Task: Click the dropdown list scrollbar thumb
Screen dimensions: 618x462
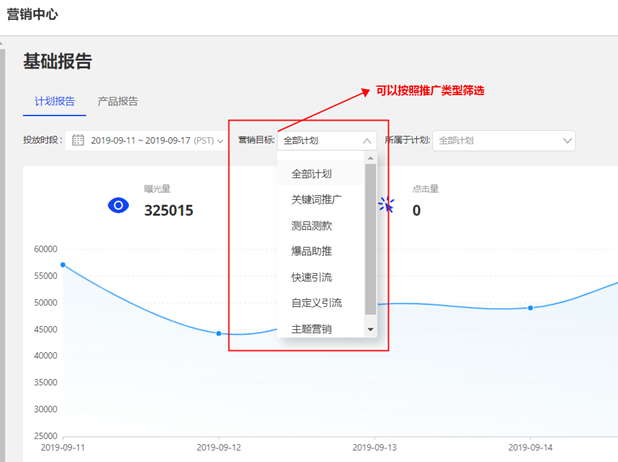Action: 371,238
